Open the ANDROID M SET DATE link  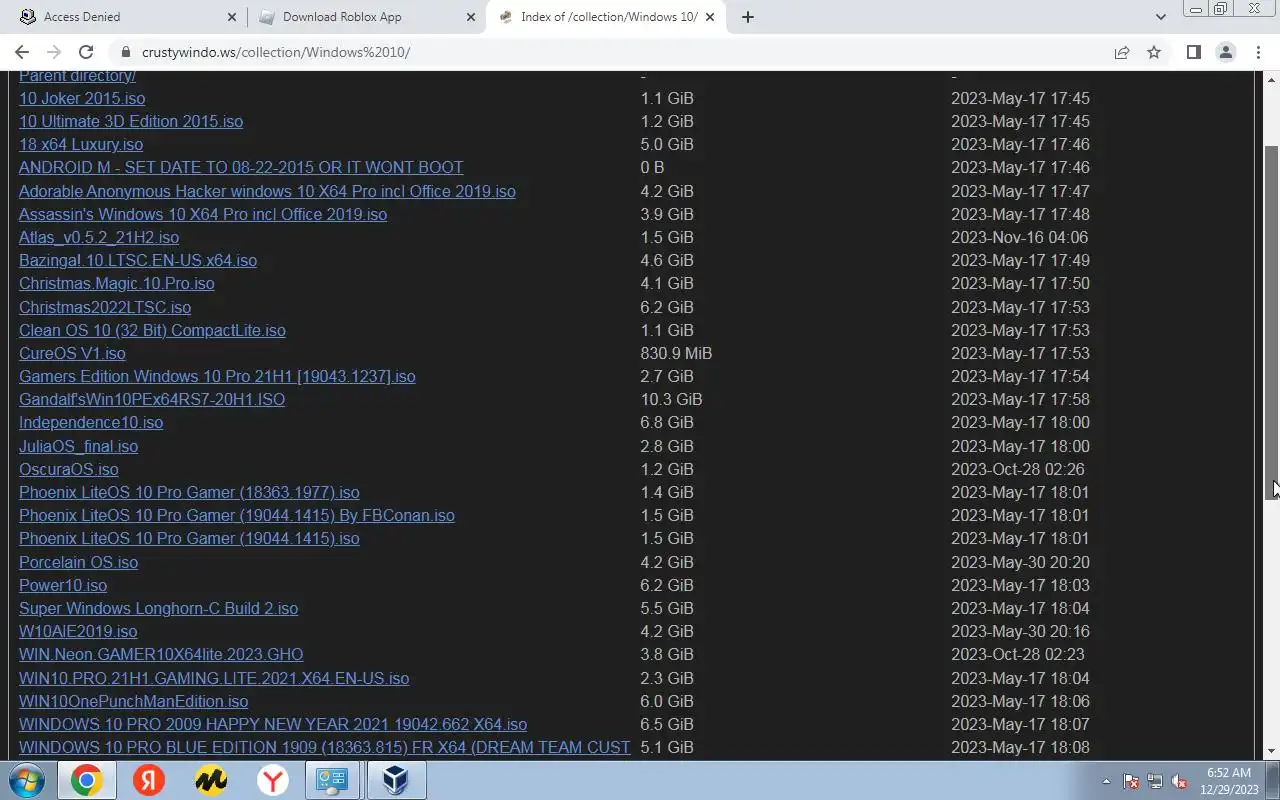(241, 167)
